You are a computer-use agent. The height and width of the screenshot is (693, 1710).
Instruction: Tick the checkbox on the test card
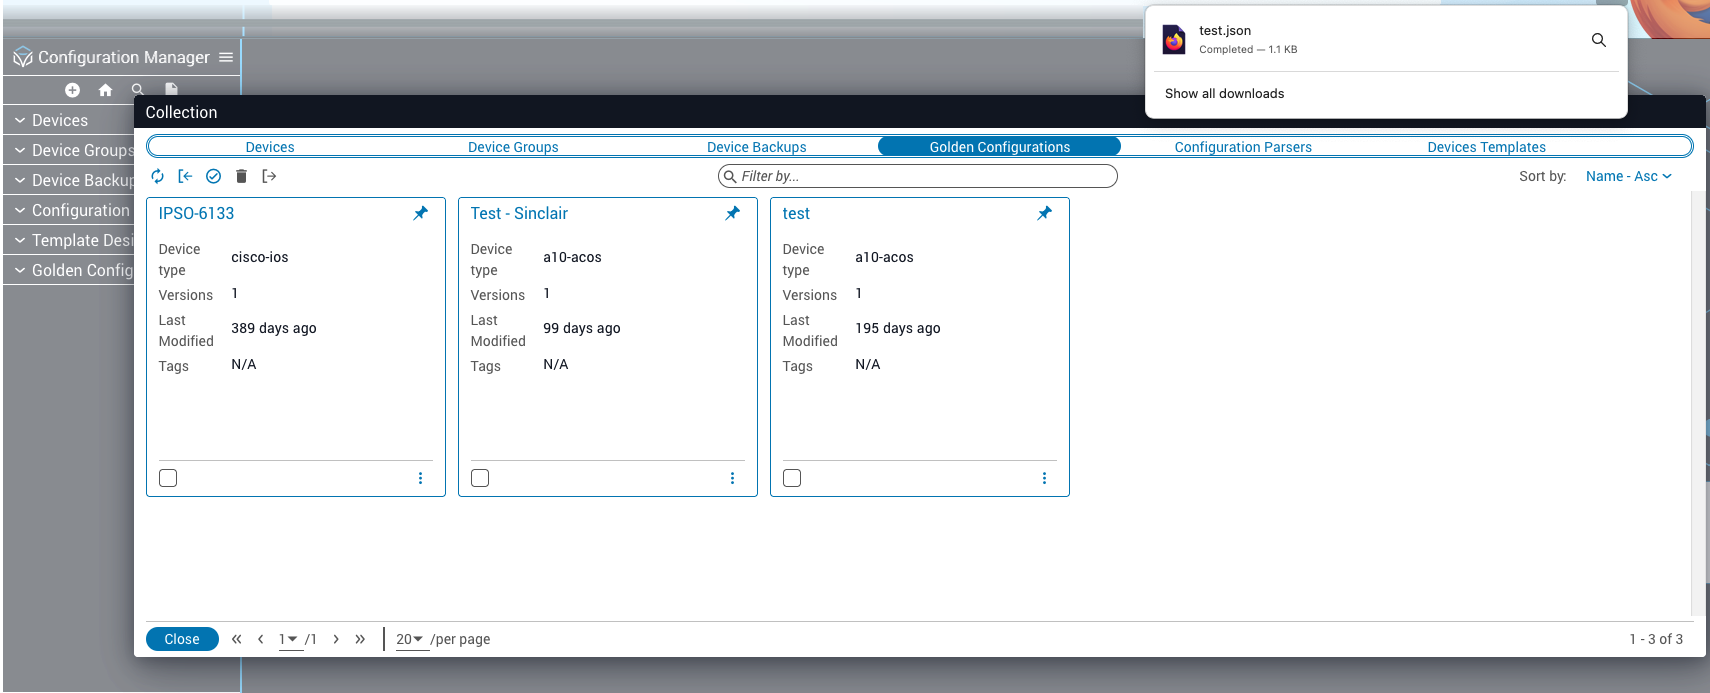[792, 478]
